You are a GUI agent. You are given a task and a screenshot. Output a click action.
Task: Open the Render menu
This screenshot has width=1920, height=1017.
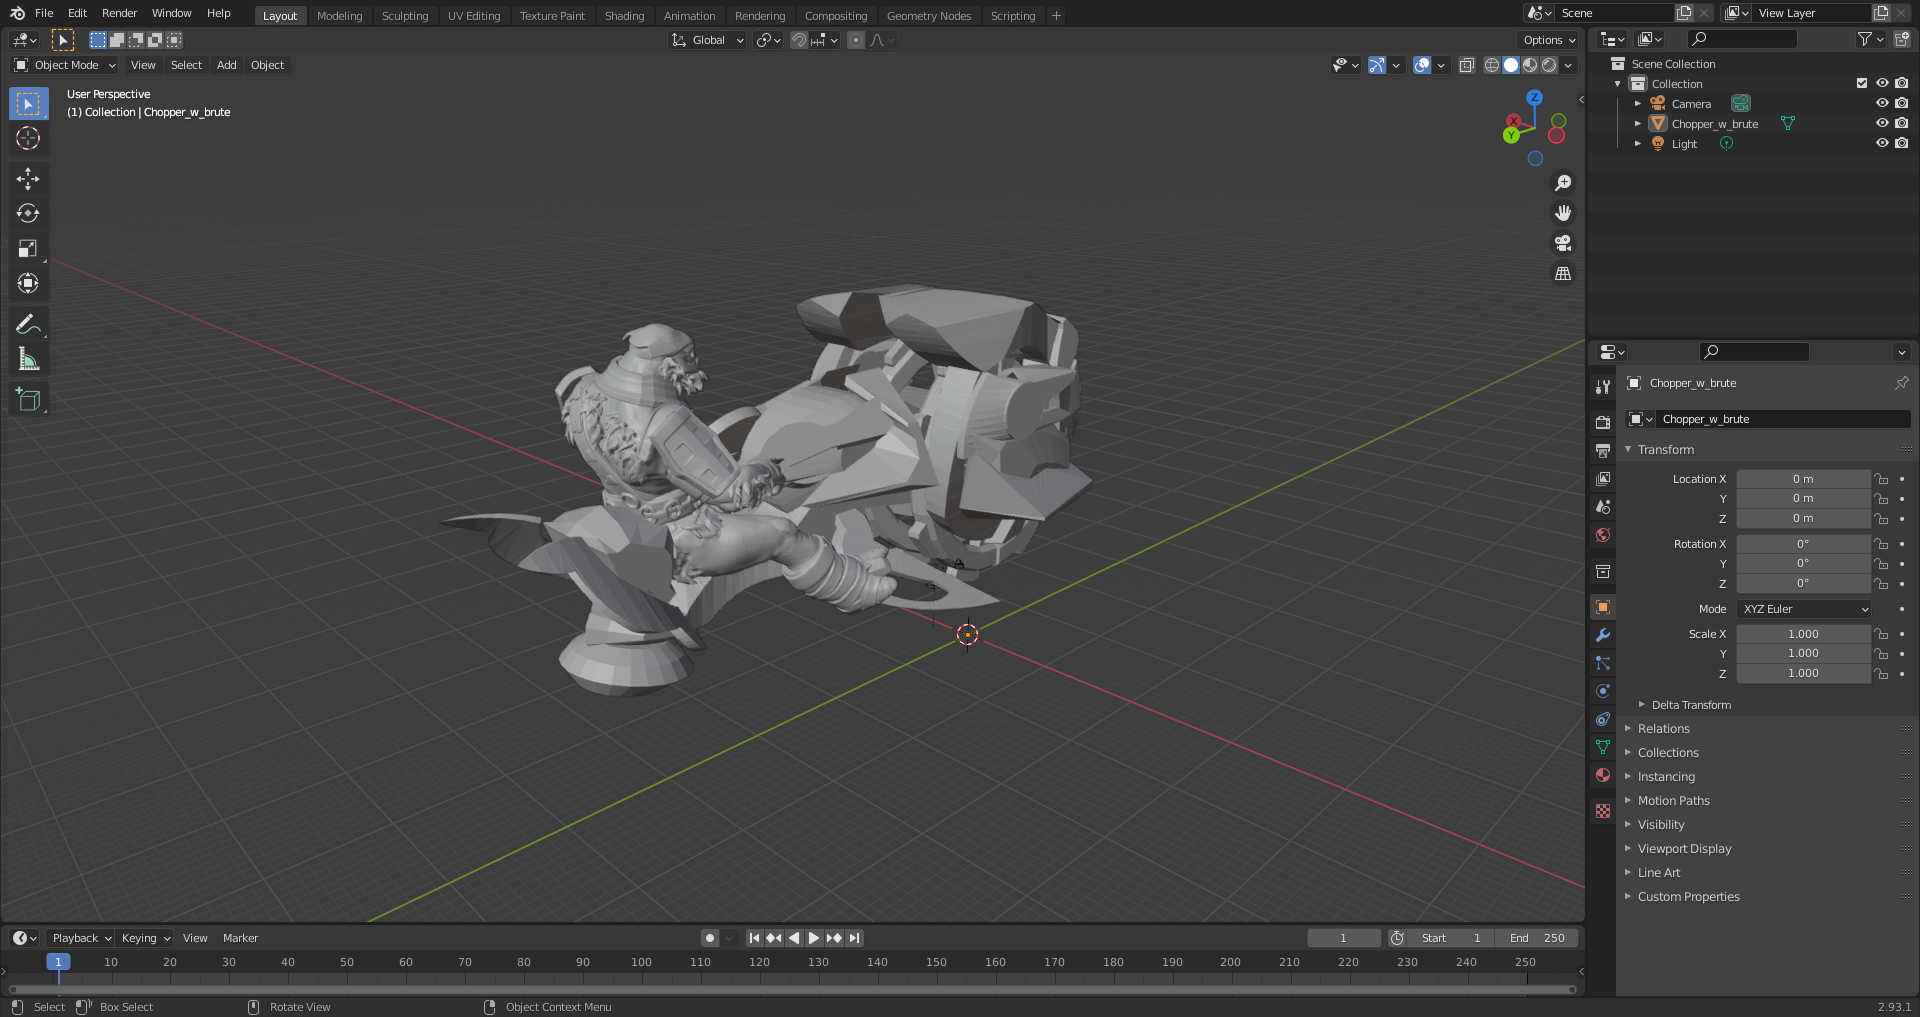pos(119,13)
